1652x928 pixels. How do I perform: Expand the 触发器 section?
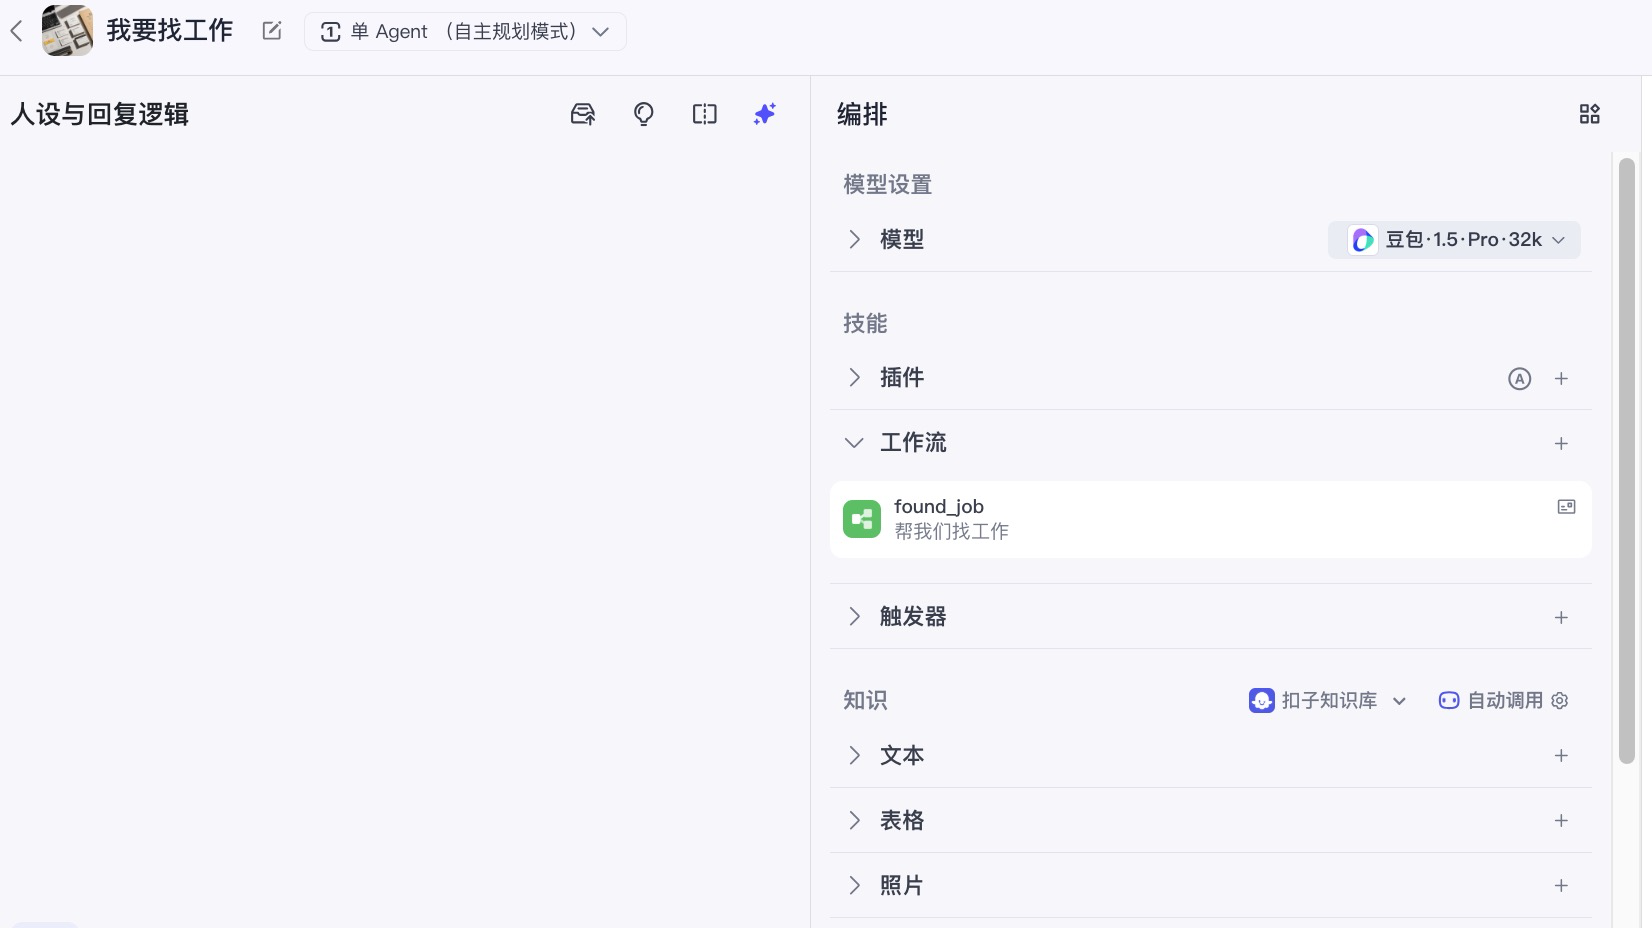point(855,616)
